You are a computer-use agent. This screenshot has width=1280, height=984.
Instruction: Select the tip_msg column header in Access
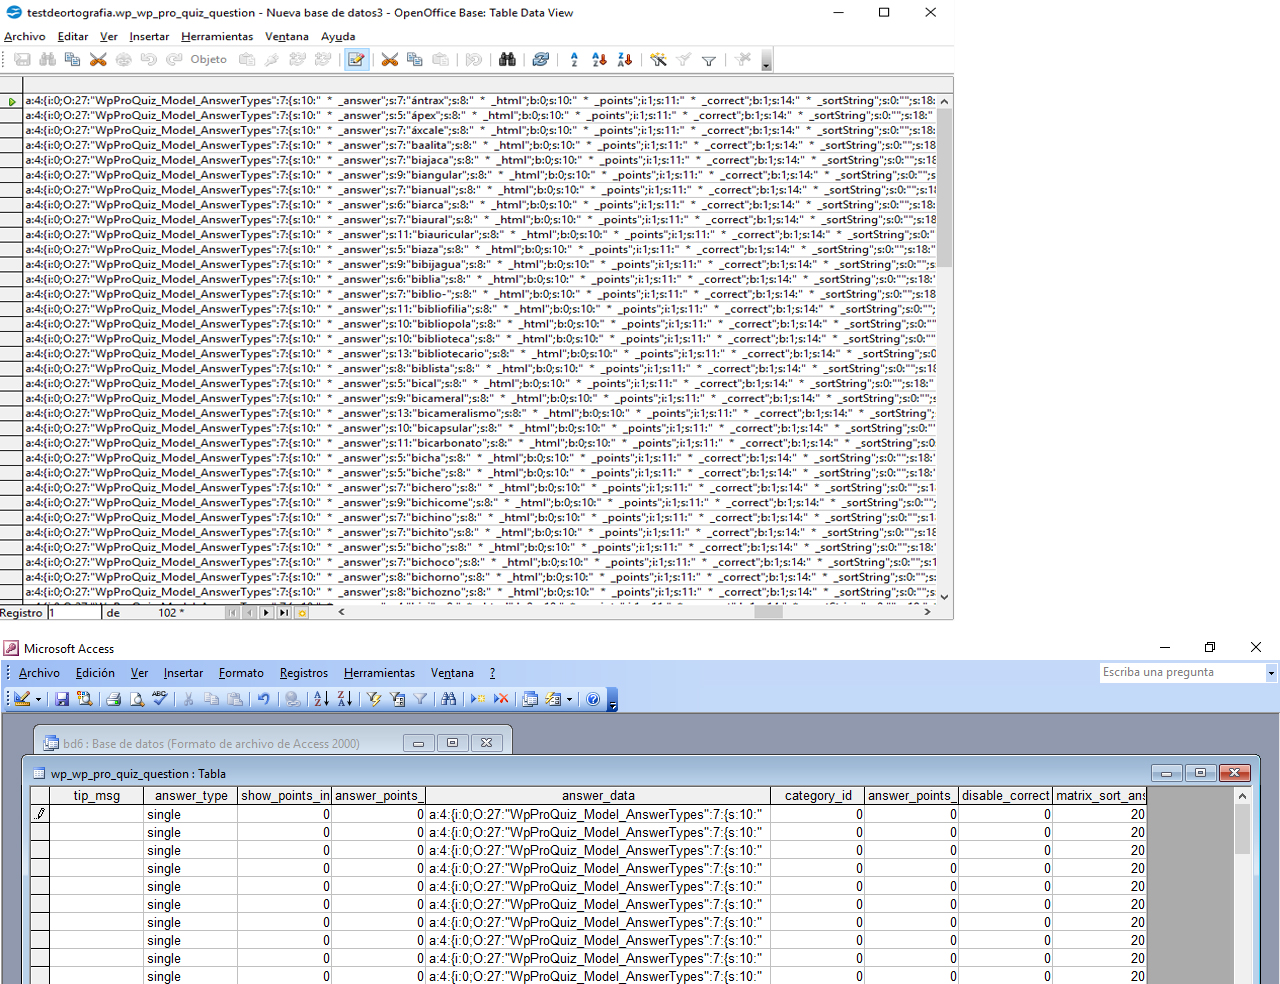click(x=97, y=796)
